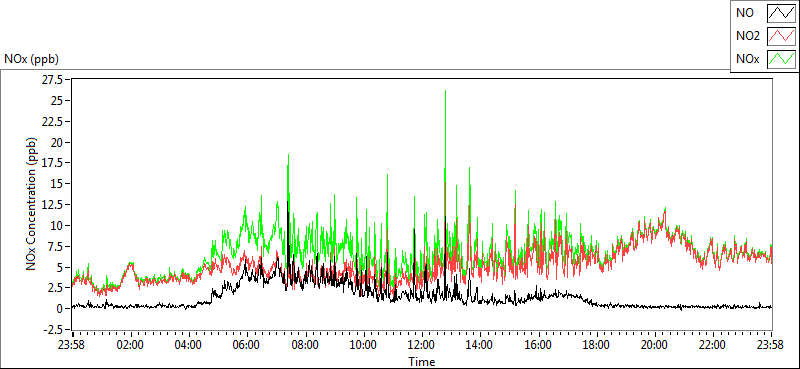
Task: Click the tallest green NOx spike near 13:00
Action: (x=445, y=92)
